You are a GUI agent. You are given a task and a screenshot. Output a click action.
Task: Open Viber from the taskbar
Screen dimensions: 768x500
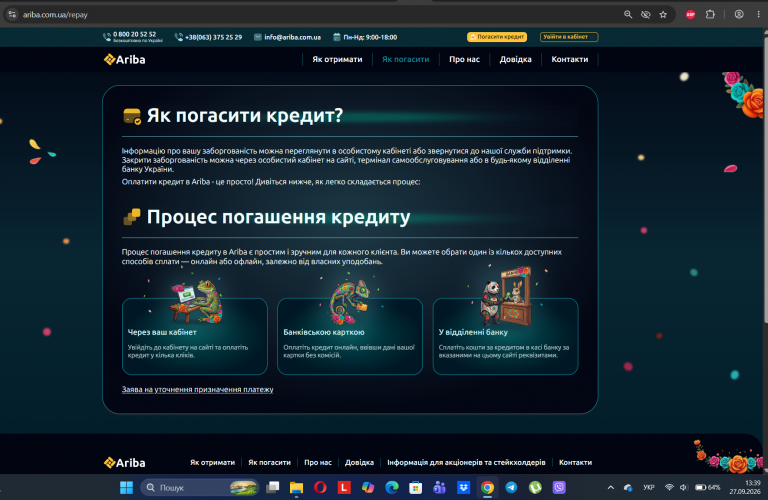click(559, 488)
